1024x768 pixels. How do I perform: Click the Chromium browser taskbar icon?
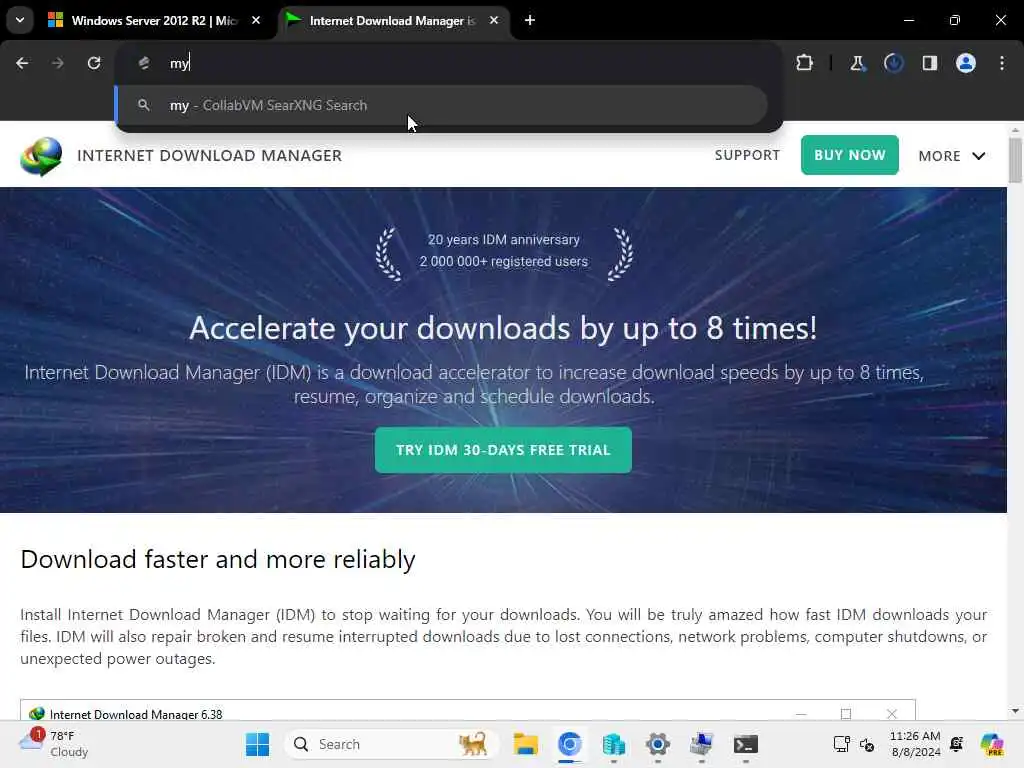point(569,744)
